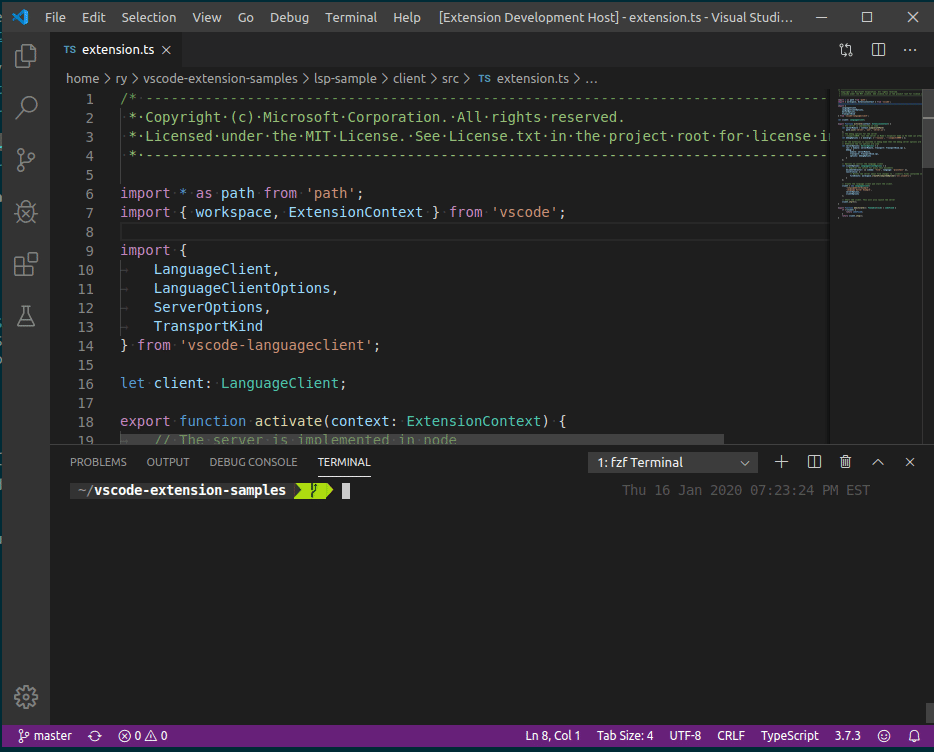Change Tab Size: 4 indentation setting
934x752 pixels.
625,736
